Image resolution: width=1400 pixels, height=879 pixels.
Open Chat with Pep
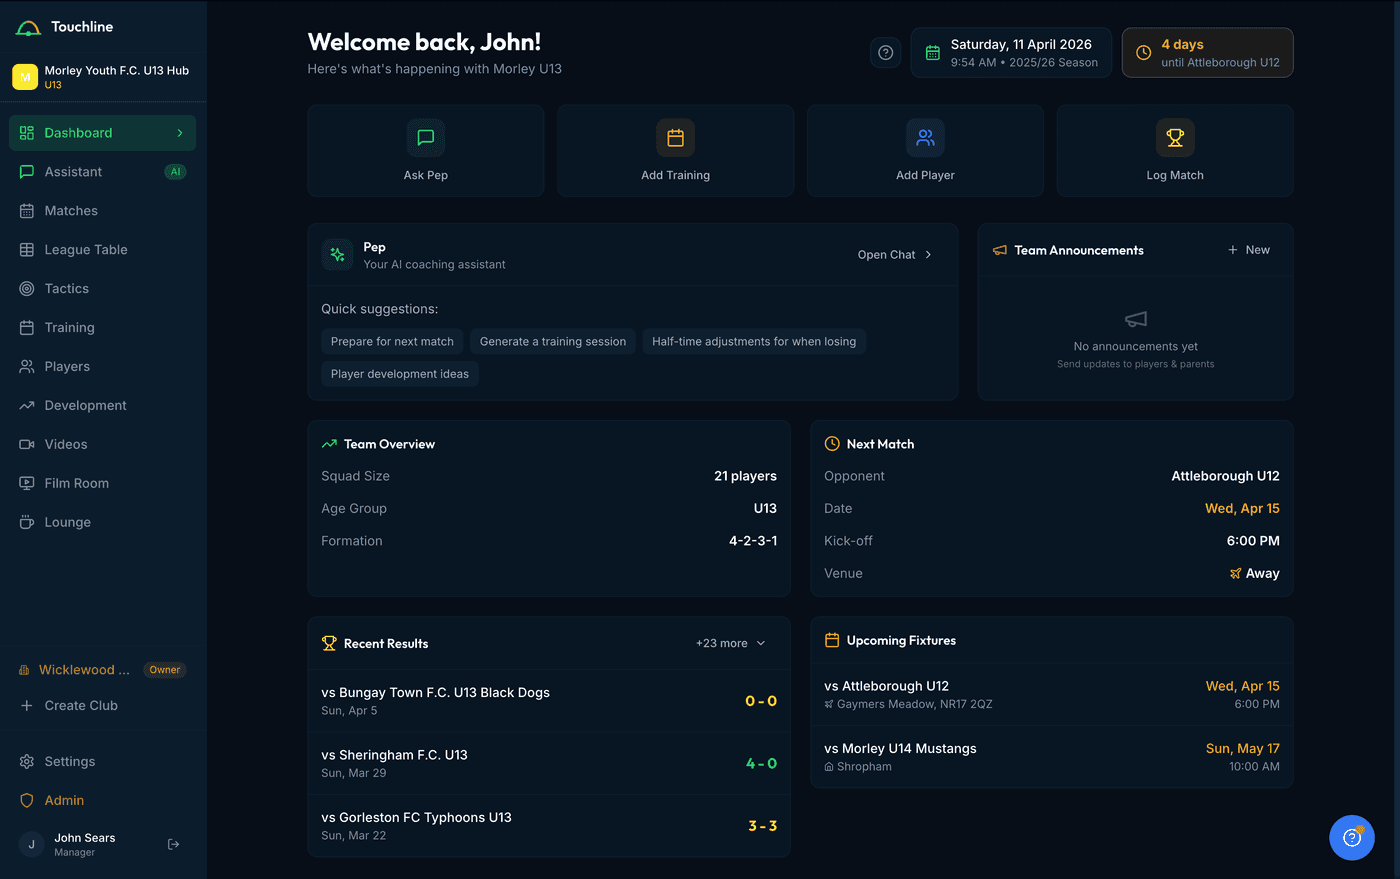click(x=895, y=255)
